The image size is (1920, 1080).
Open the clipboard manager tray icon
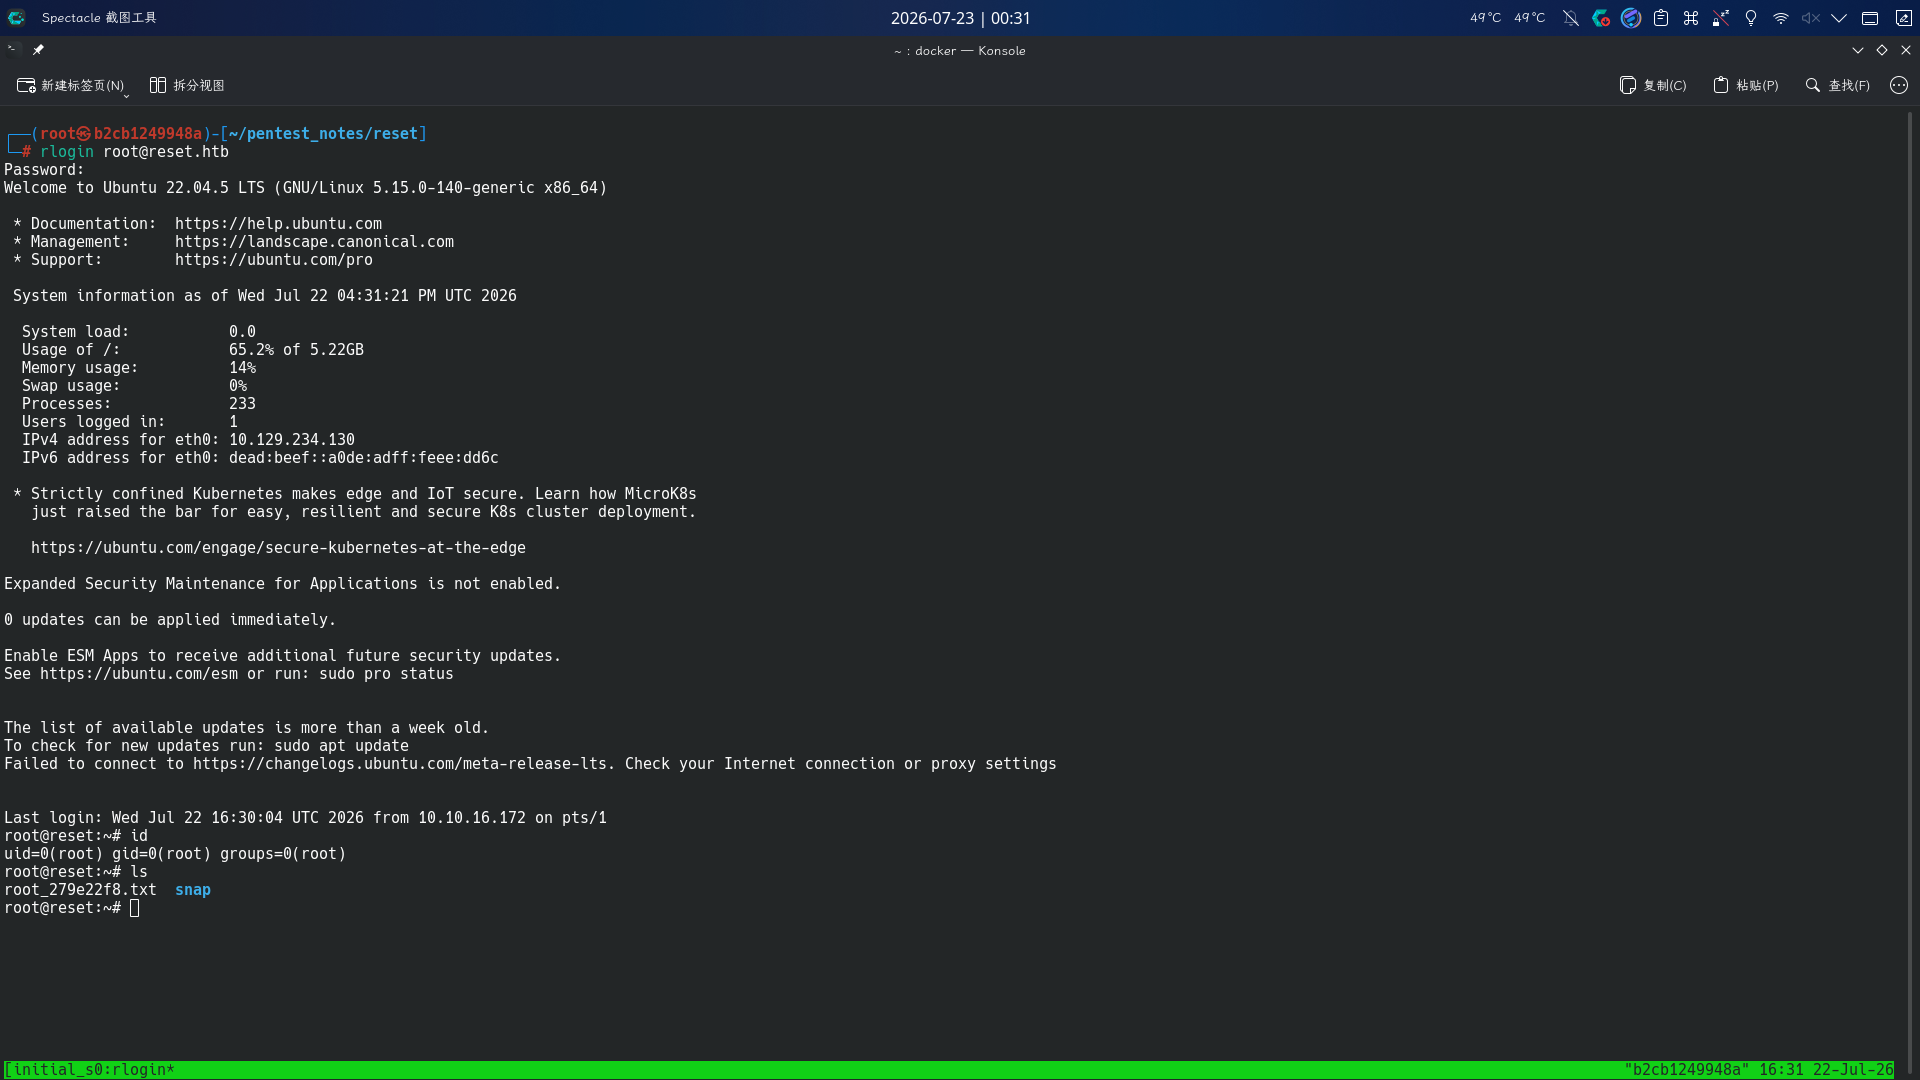tap(1661, 18)
